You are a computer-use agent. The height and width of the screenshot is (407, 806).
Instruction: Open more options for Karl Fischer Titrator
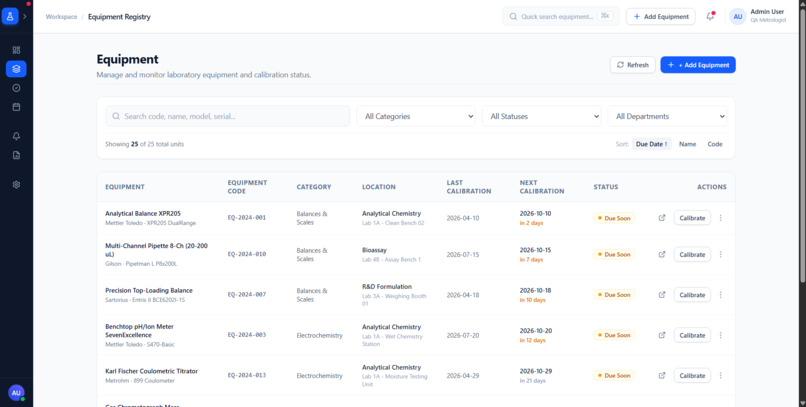[720, 376]
